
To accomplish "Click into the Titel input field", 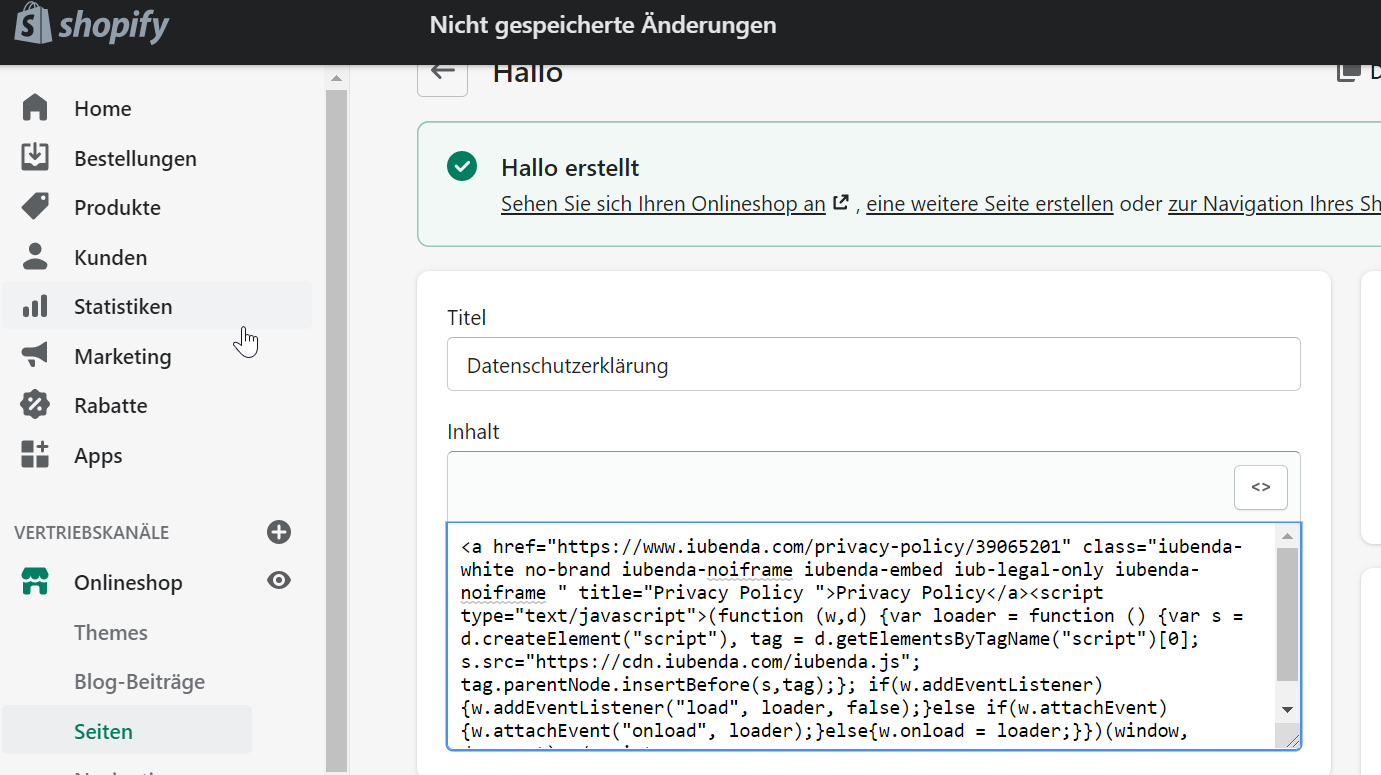I will click(x=873, y=365).
